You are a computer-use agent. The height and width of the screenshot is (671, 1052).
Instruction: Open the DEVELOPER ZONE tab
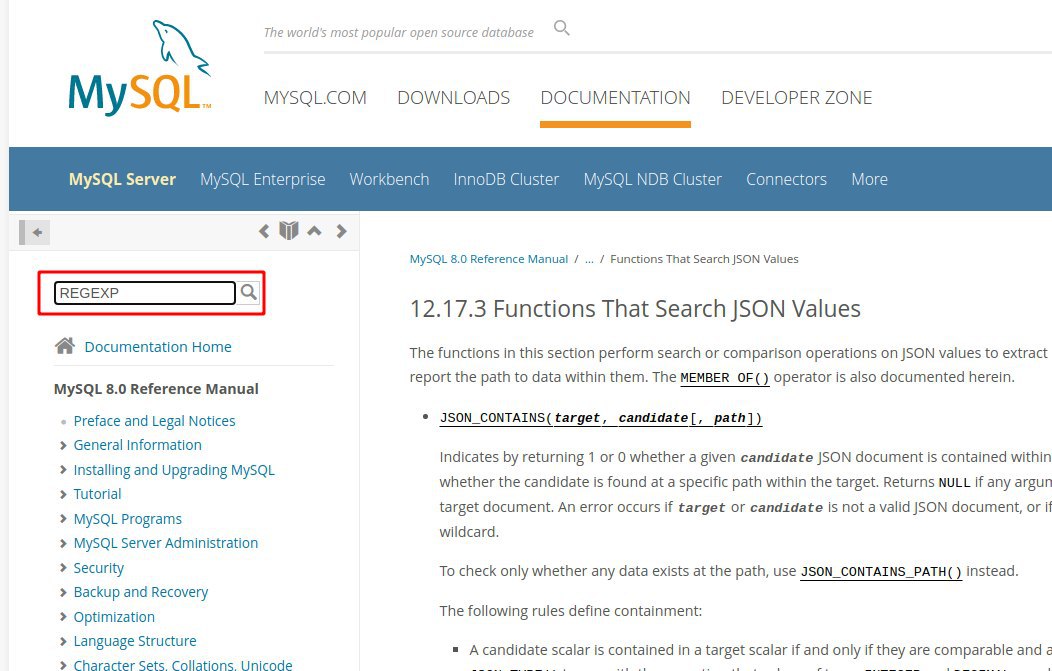[x=796, y=98]
